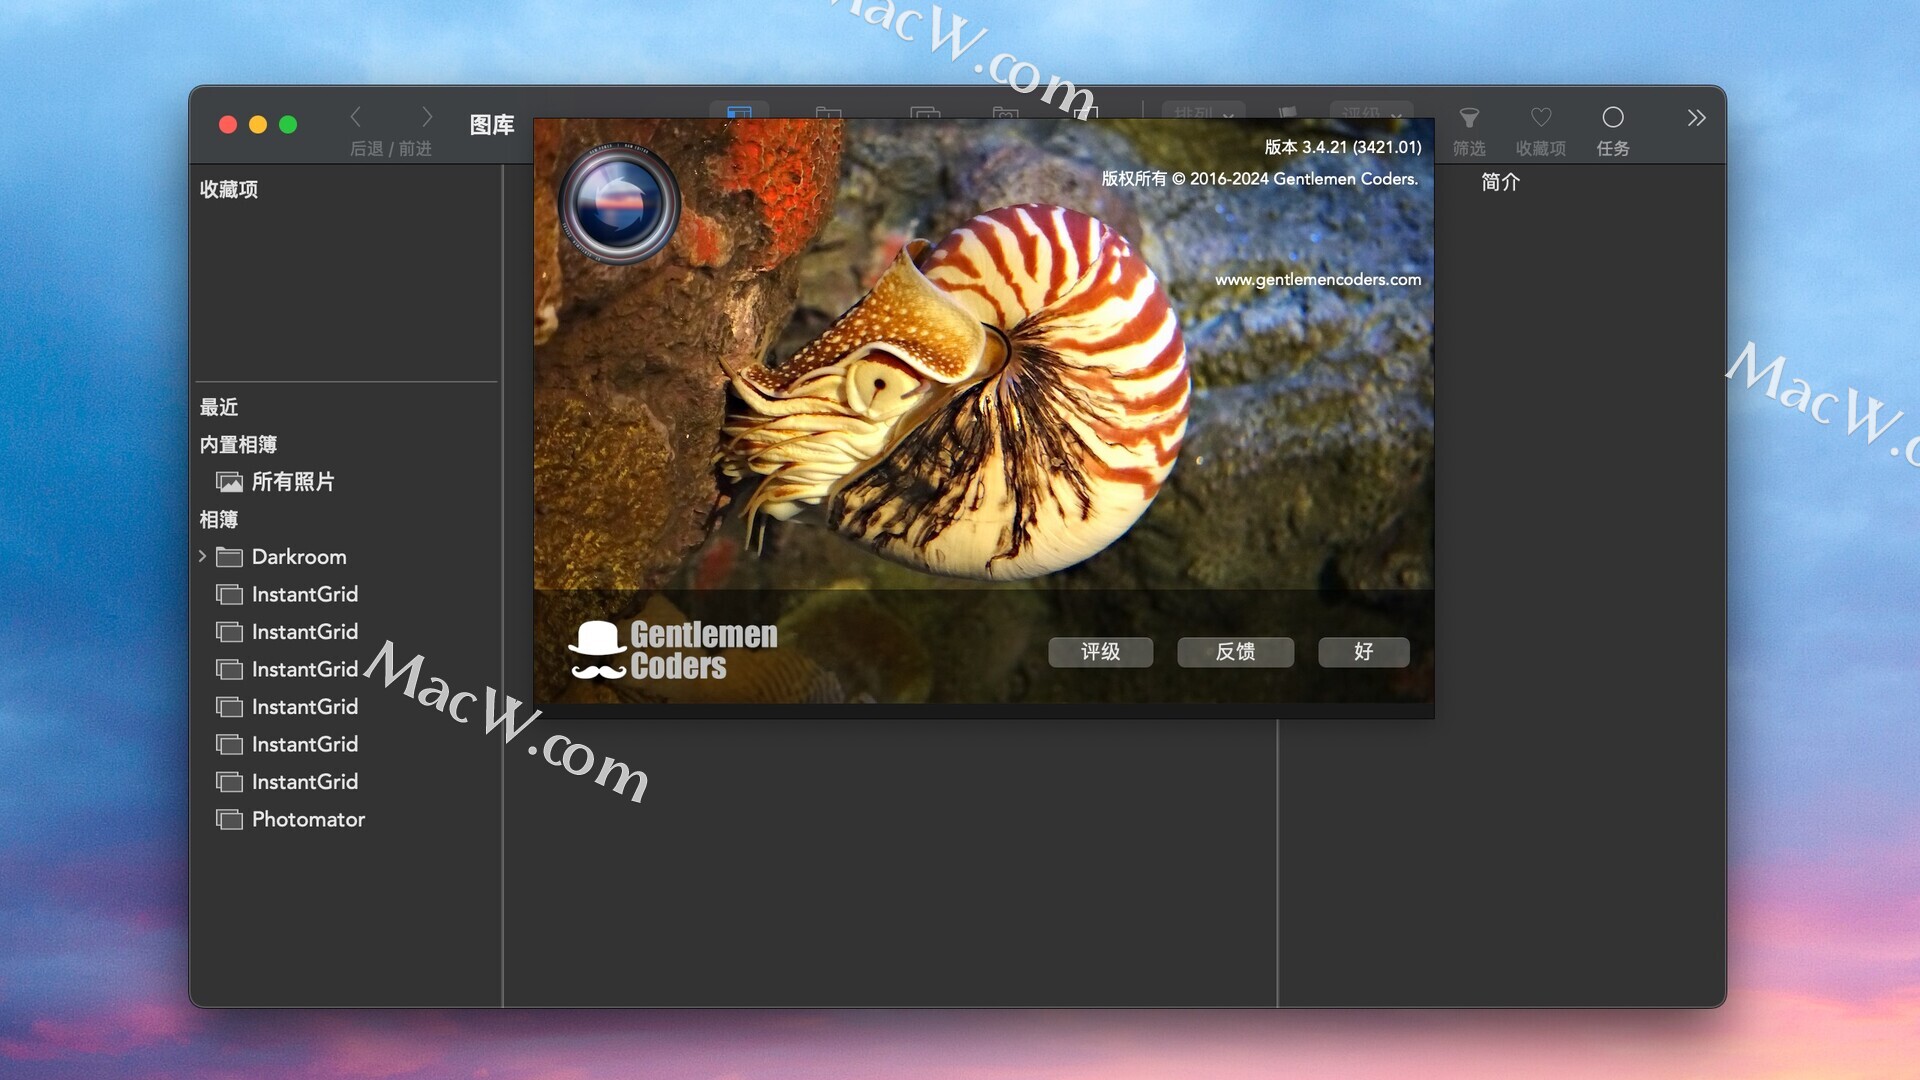
Task: Click the 收藏项 heart icon
Action: 1540,118
